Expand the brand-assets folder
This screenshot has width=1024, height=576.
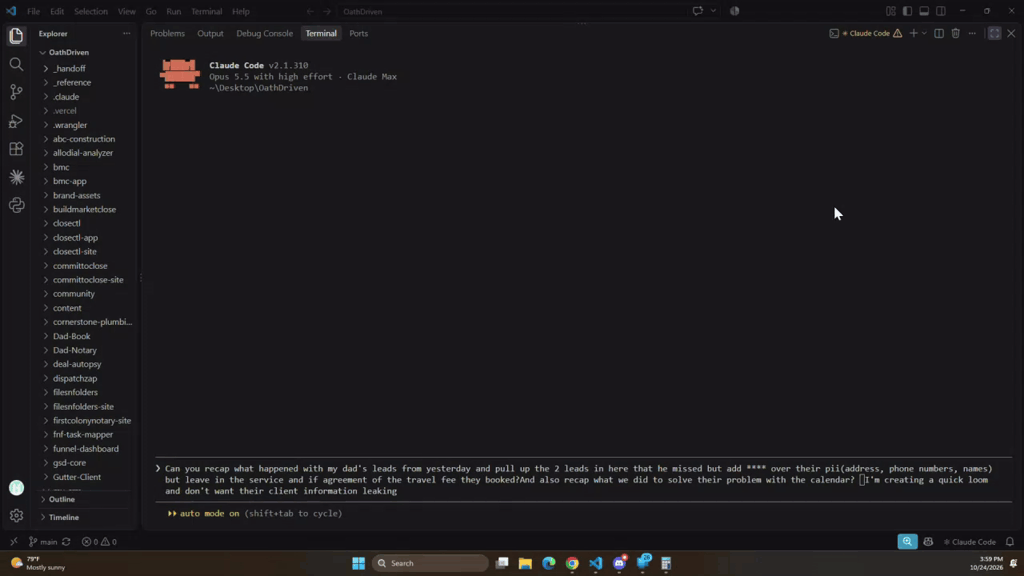click(76, 195)
